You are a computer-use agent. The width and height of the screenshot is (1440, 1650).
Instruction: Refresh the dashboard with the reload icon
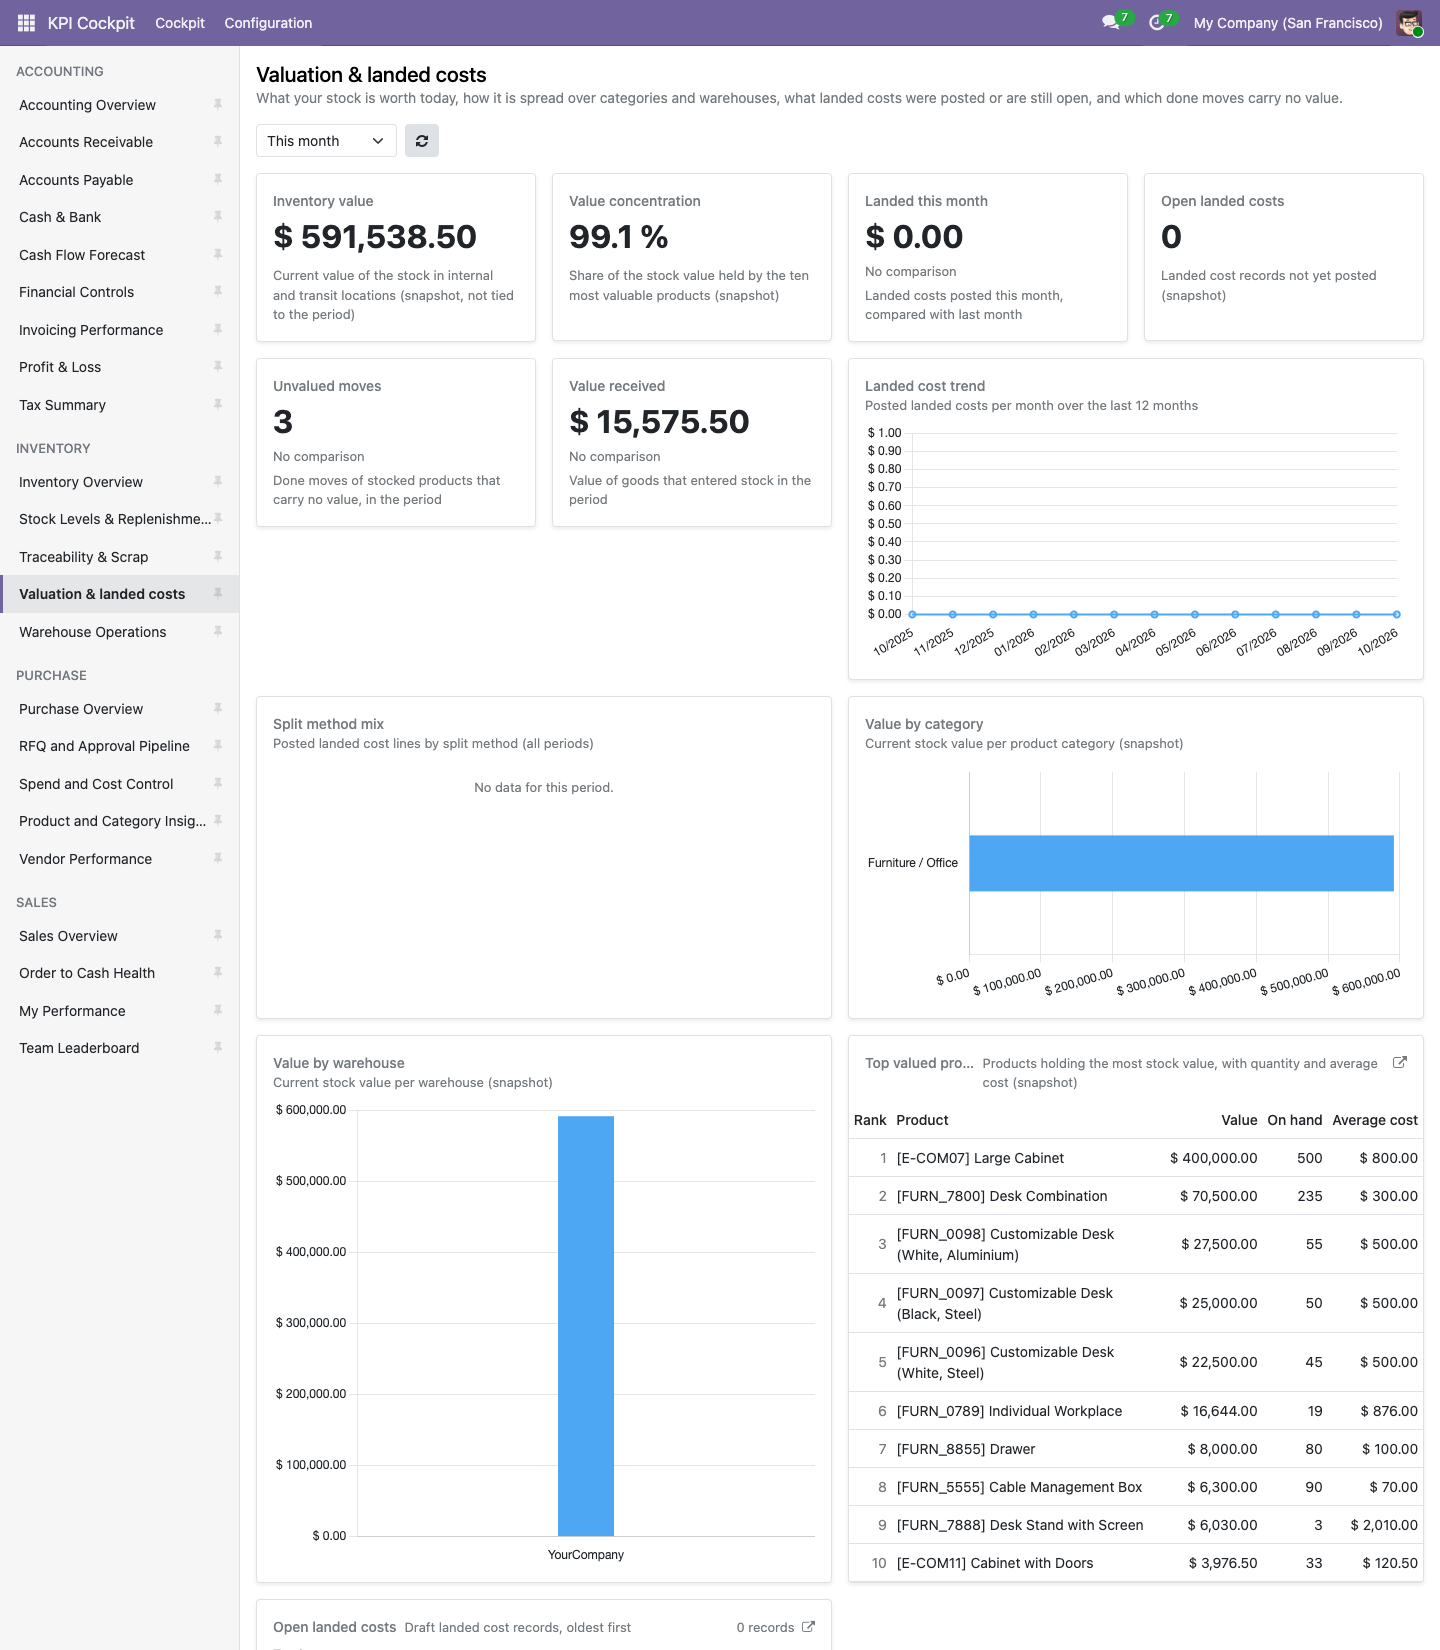point(422,141)
